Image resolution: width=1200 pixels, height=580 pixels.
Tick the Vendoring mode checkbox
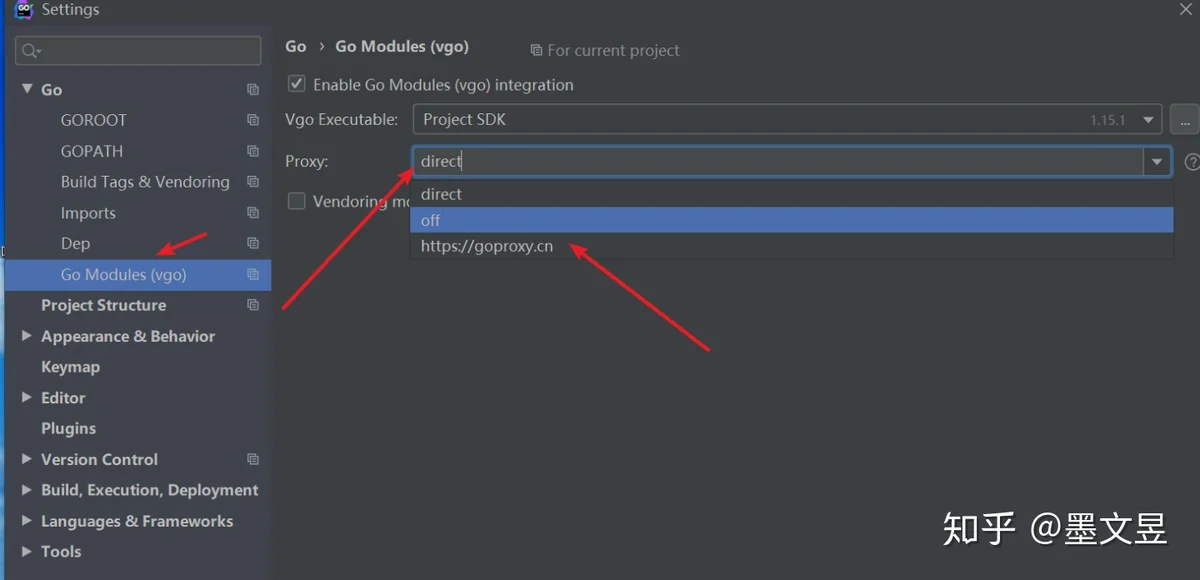tap(296, 201)
